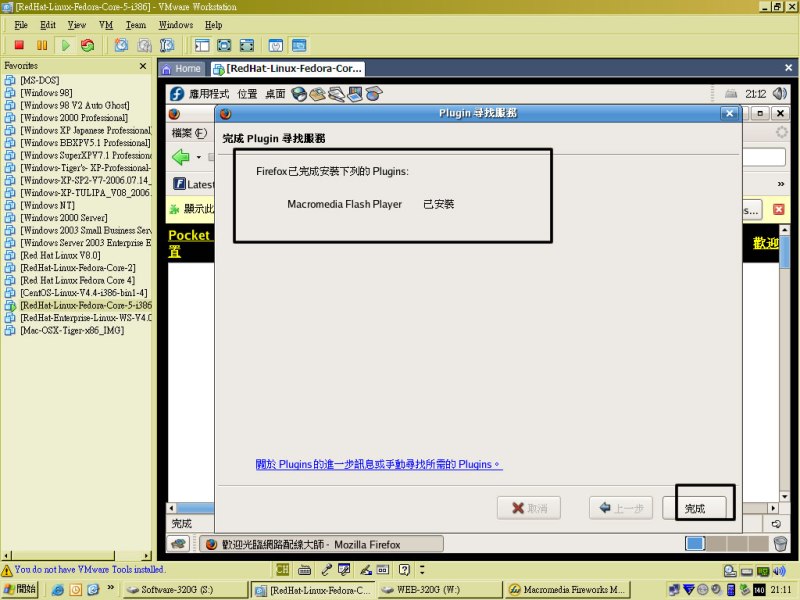800x600 pixels.
Task: Click the Favorites horizontal scrollbar
Action: [x=77, y=555]
